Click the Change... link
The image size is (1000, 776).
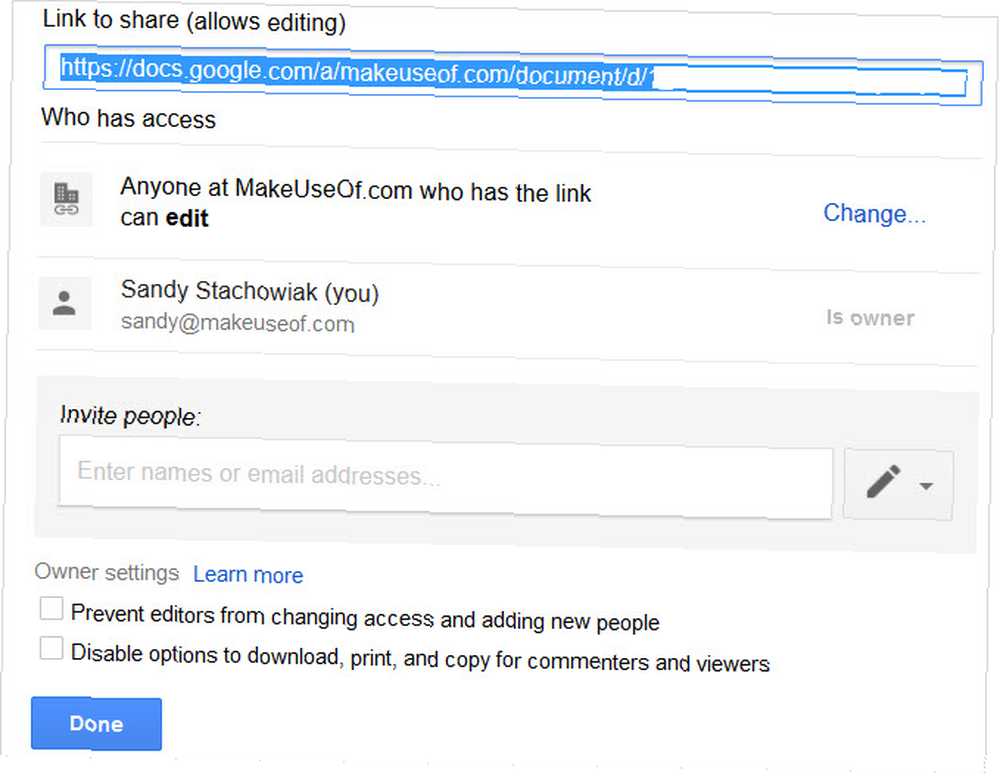tap(874, 214)
